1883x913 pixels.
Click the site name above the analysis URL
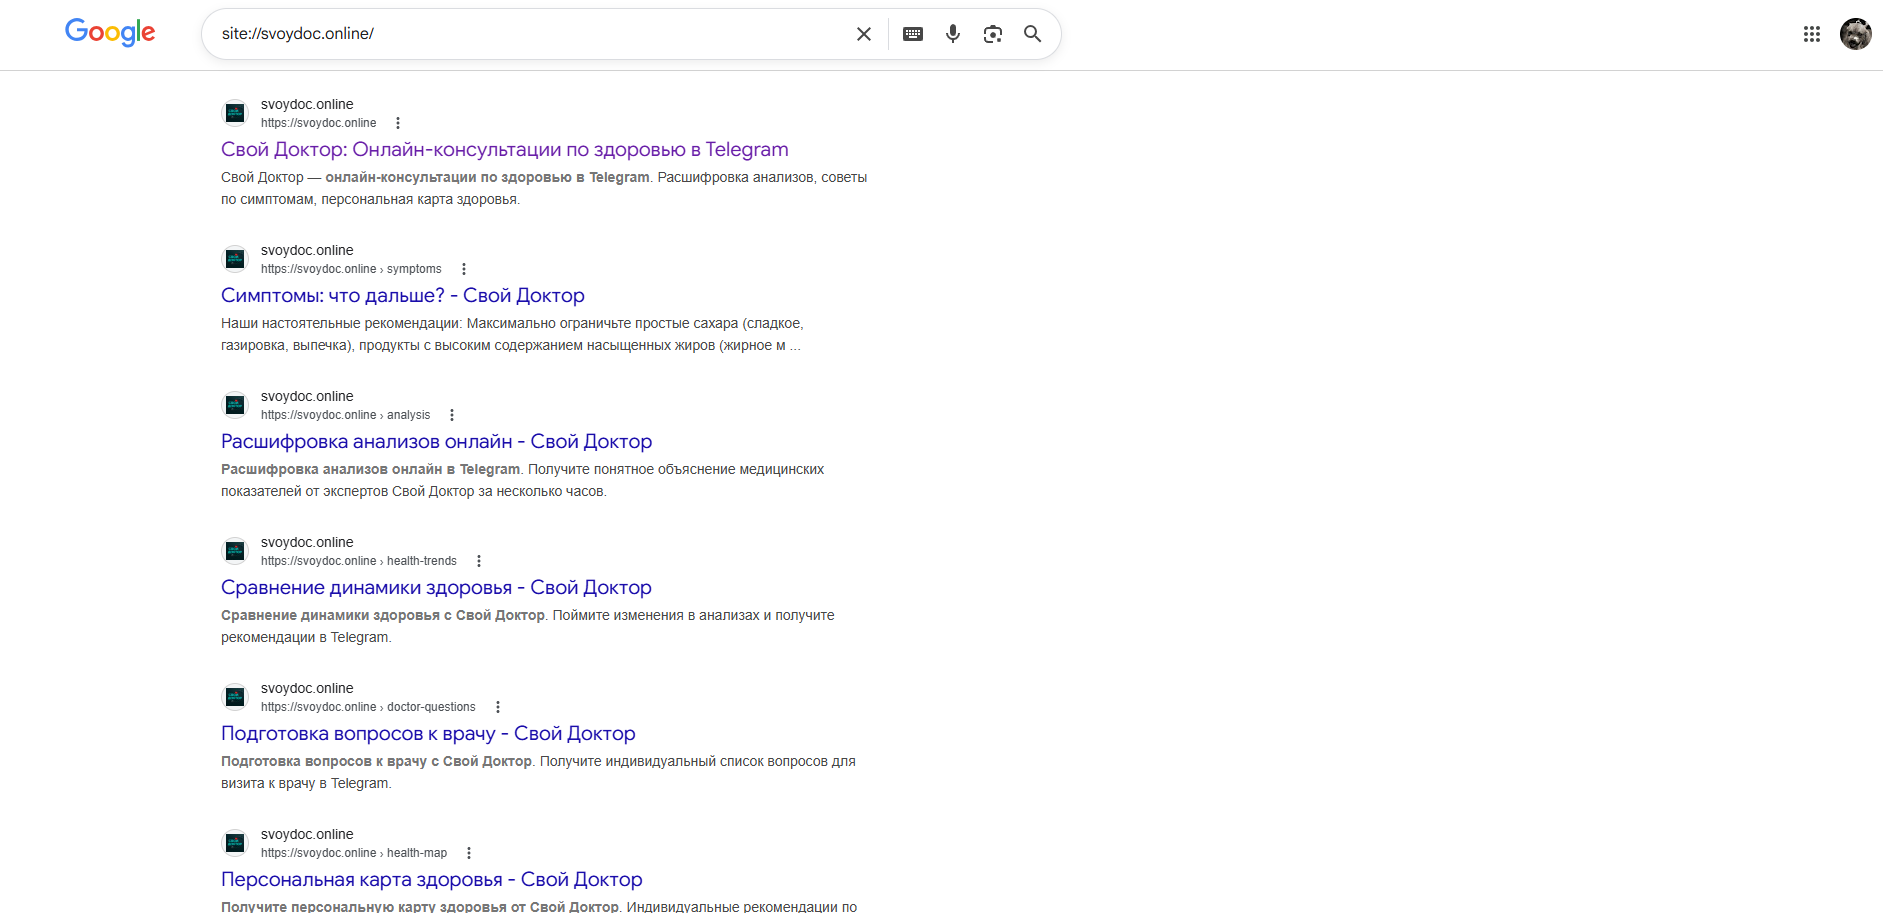click(x=307, y=396)
